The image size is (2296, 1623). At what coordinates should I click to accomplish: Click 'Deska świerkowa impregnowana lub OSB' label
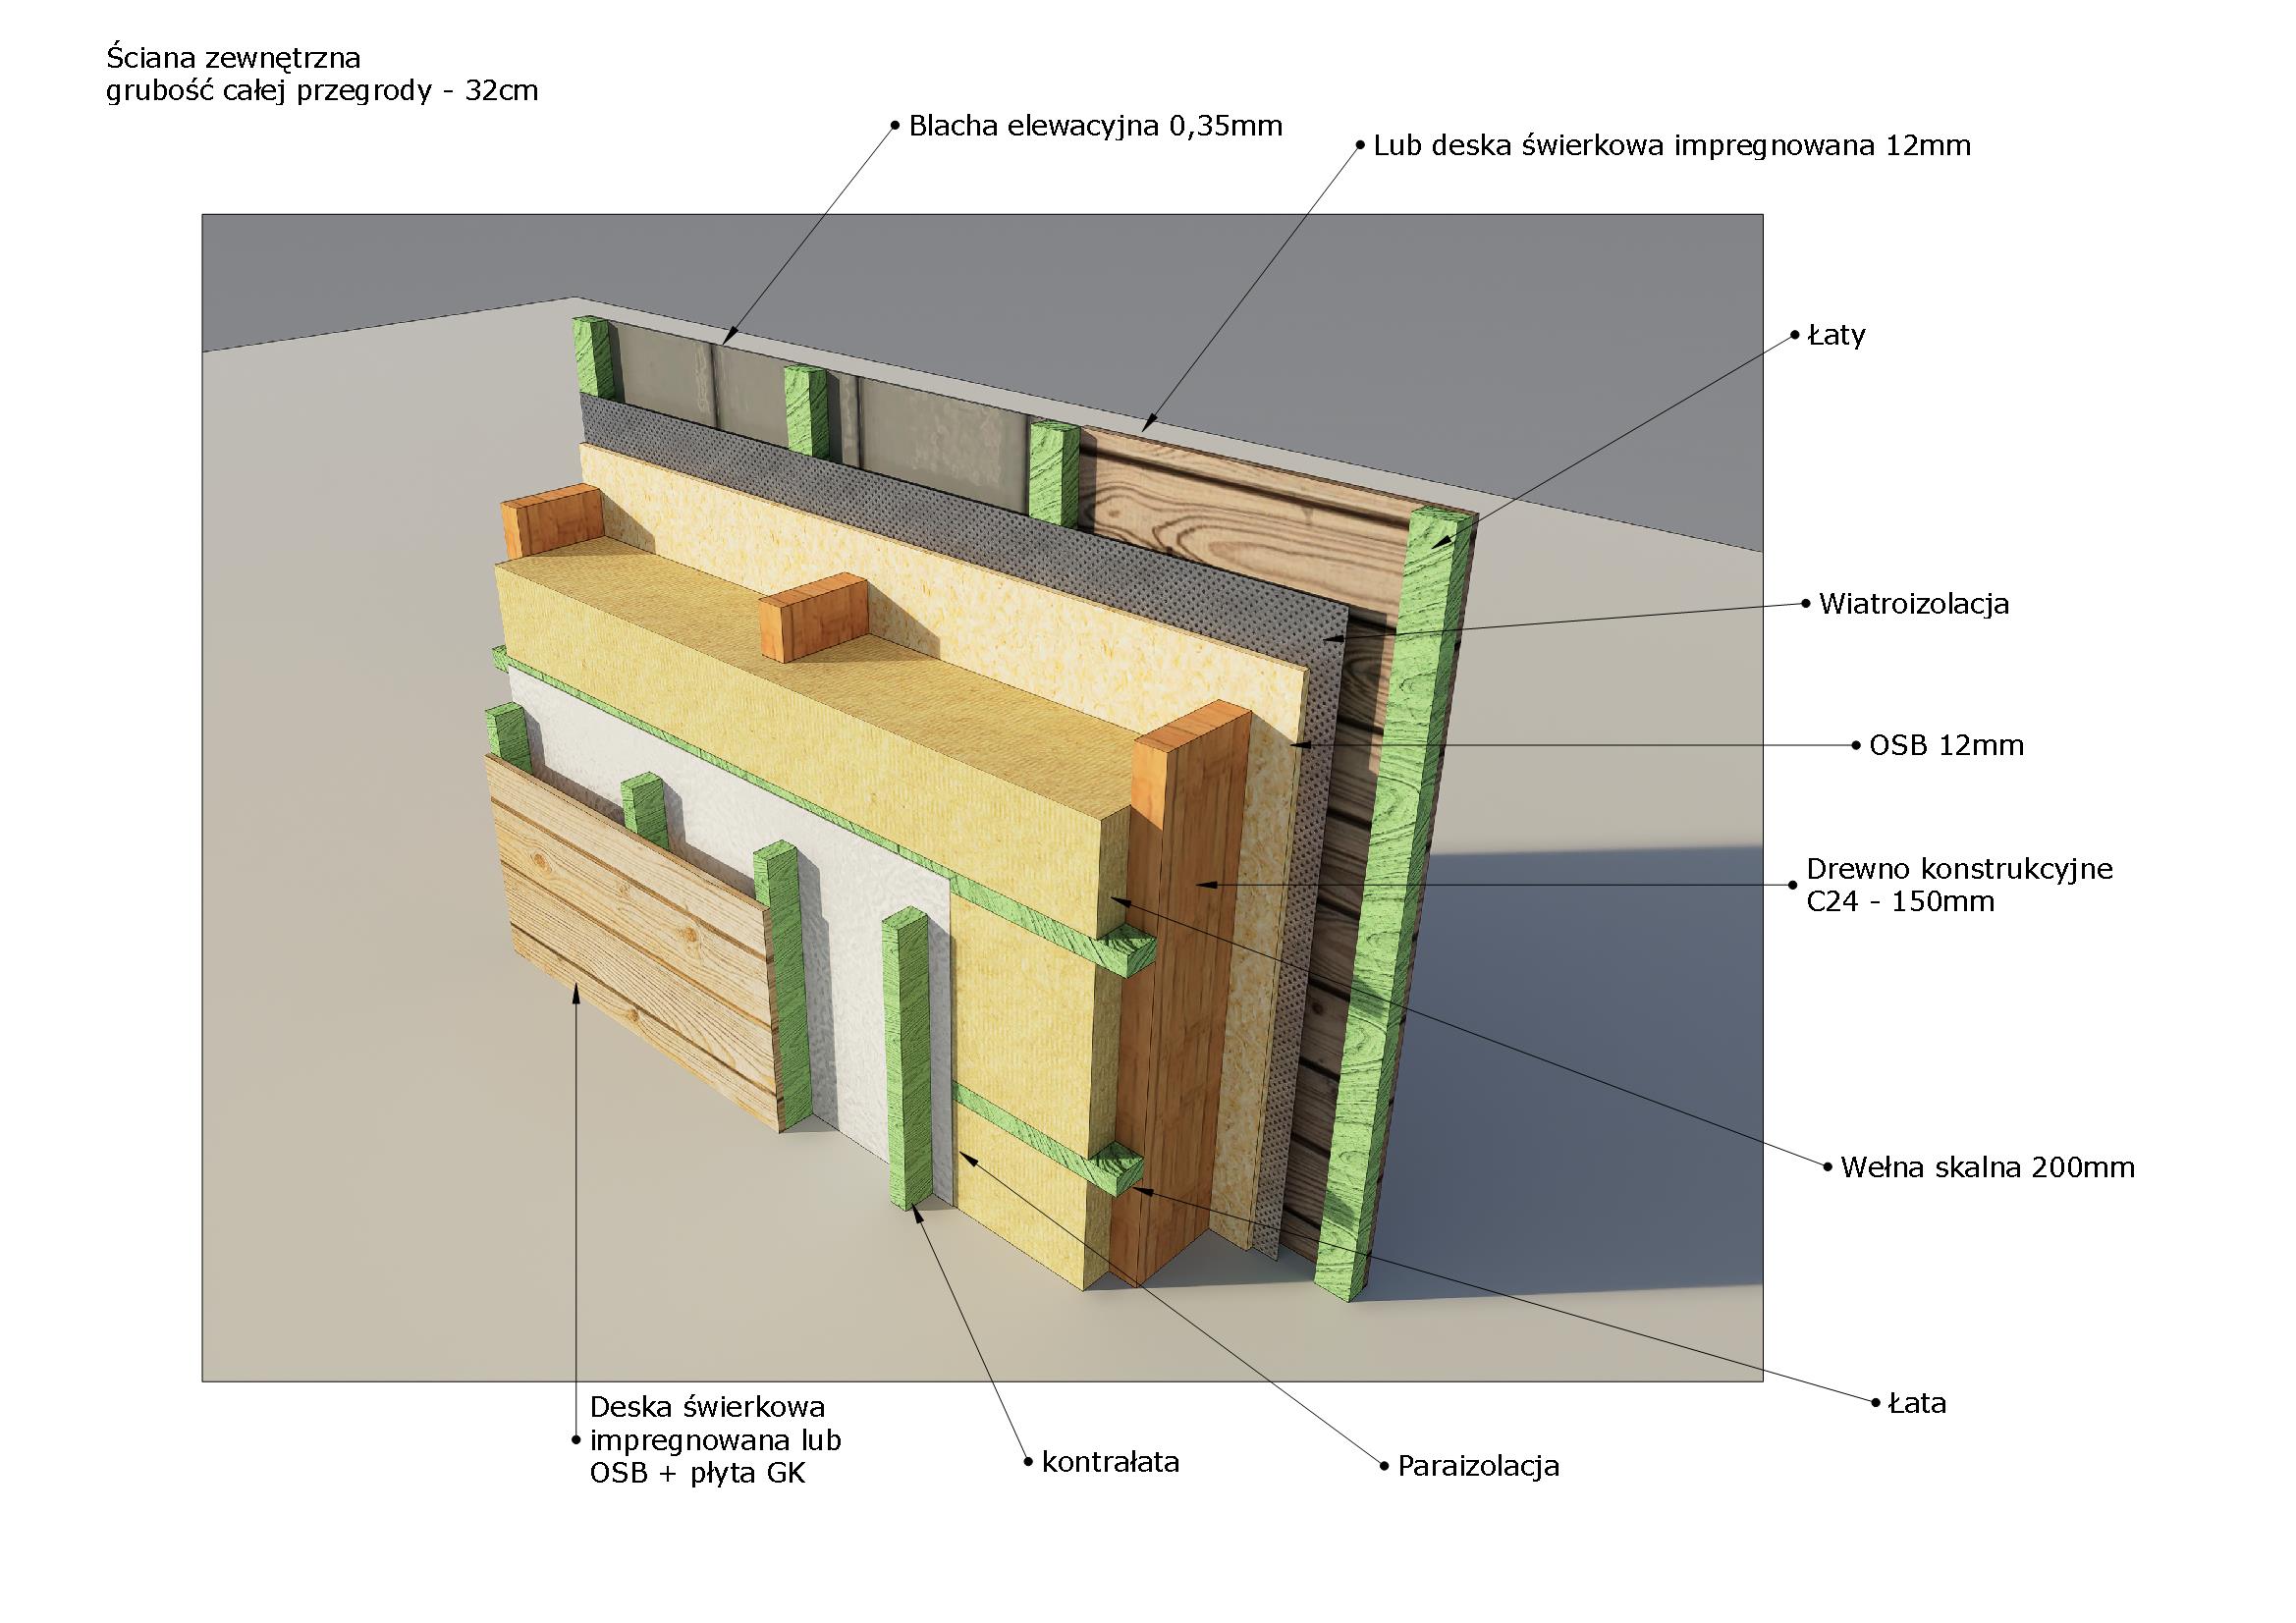pyautogui.click(x=714, y=1440)
